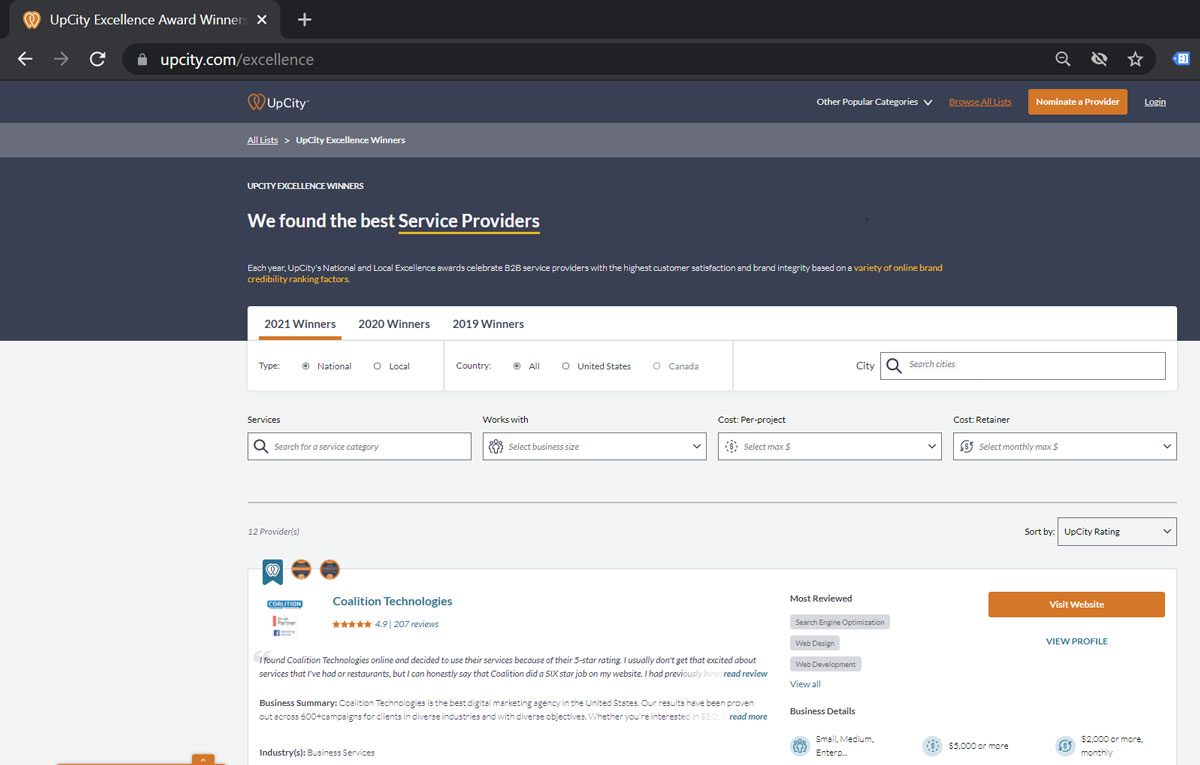Screen dimensions: 1200x765
Task: Open the Cost Per-project max dropdown
Action: tap(830, 447)
